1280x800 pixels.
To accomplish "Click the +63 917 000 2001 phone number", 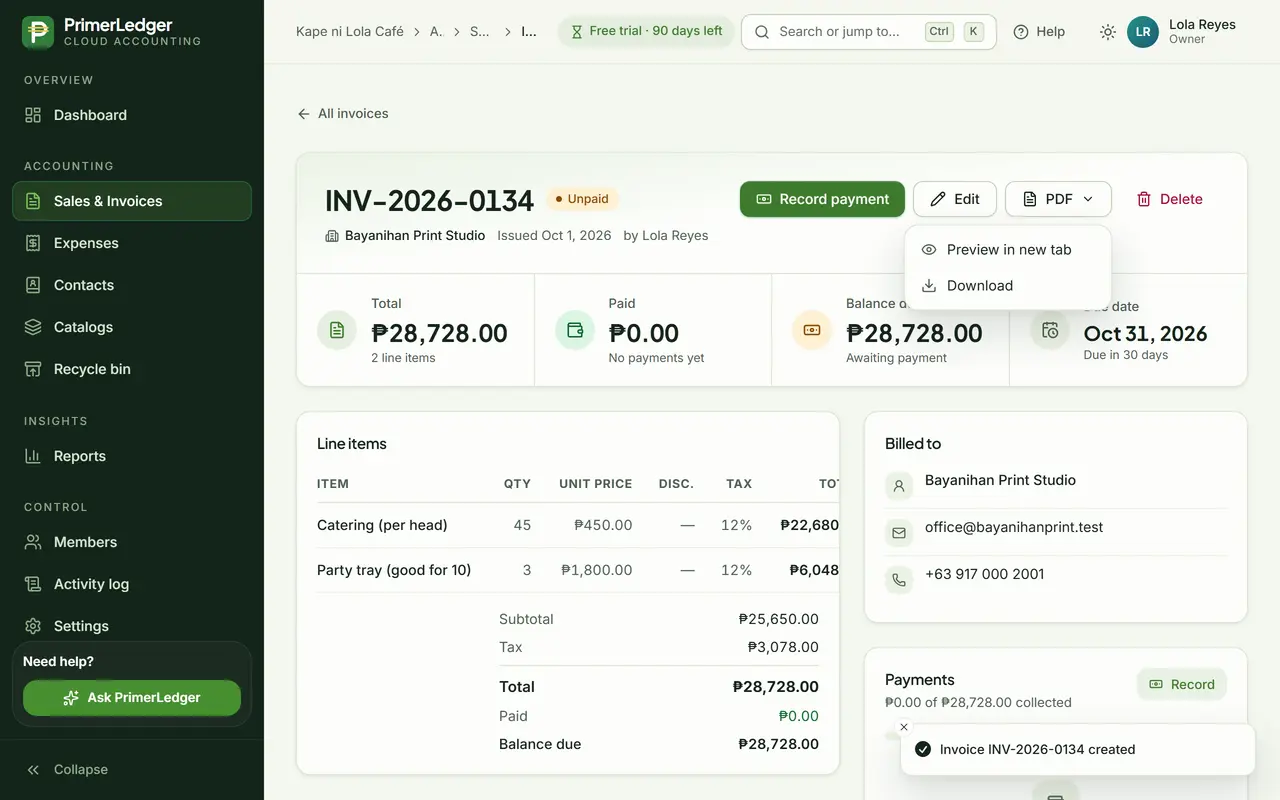I will 984,574.
